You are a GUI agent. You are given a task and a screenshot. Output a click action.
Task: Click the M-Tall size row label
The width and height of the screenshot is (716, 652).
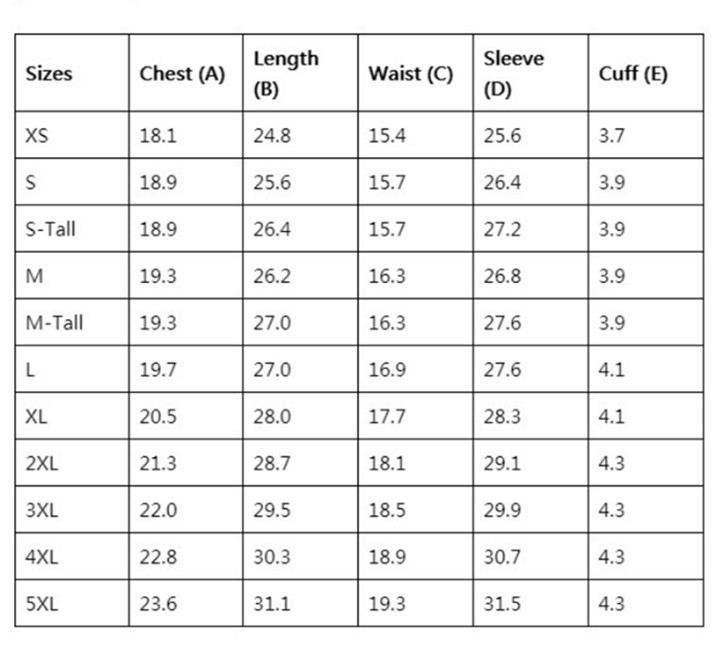[x=54, y=323]
